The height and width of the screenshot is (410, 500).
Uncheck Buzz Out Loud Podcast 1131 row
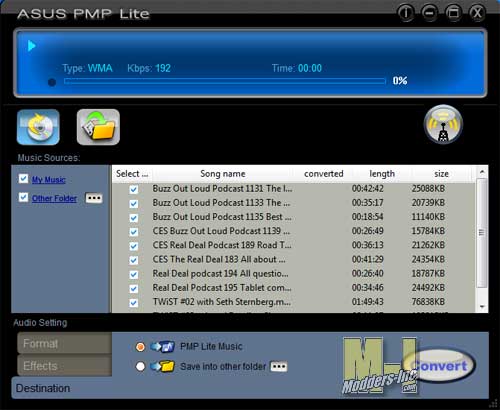[x=134, y=189]
